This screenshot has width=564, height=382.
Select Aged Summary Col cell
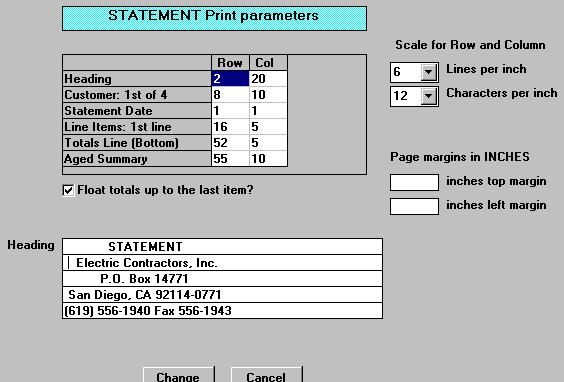[x=268, y=159]
